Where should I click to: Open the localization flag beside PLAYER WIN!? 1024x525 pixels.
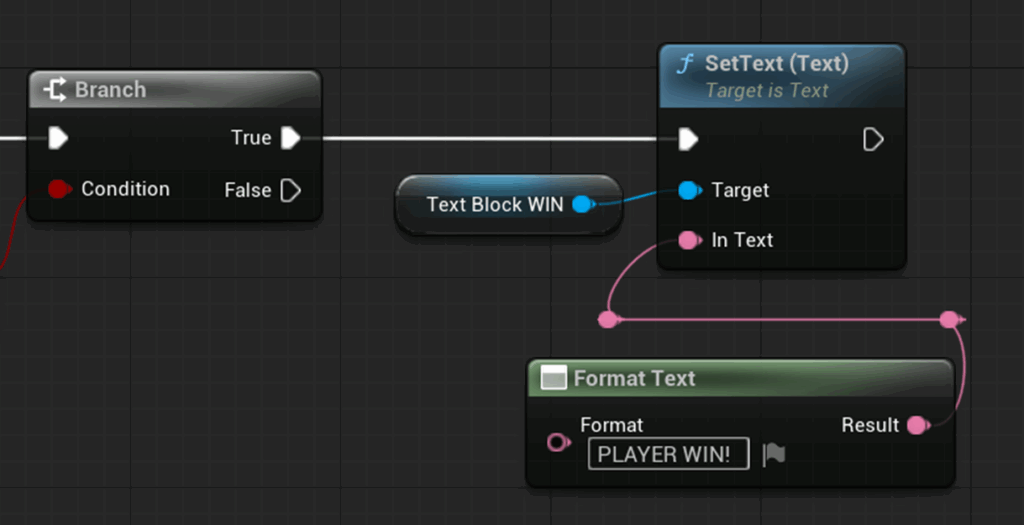[x=774, y=455]
